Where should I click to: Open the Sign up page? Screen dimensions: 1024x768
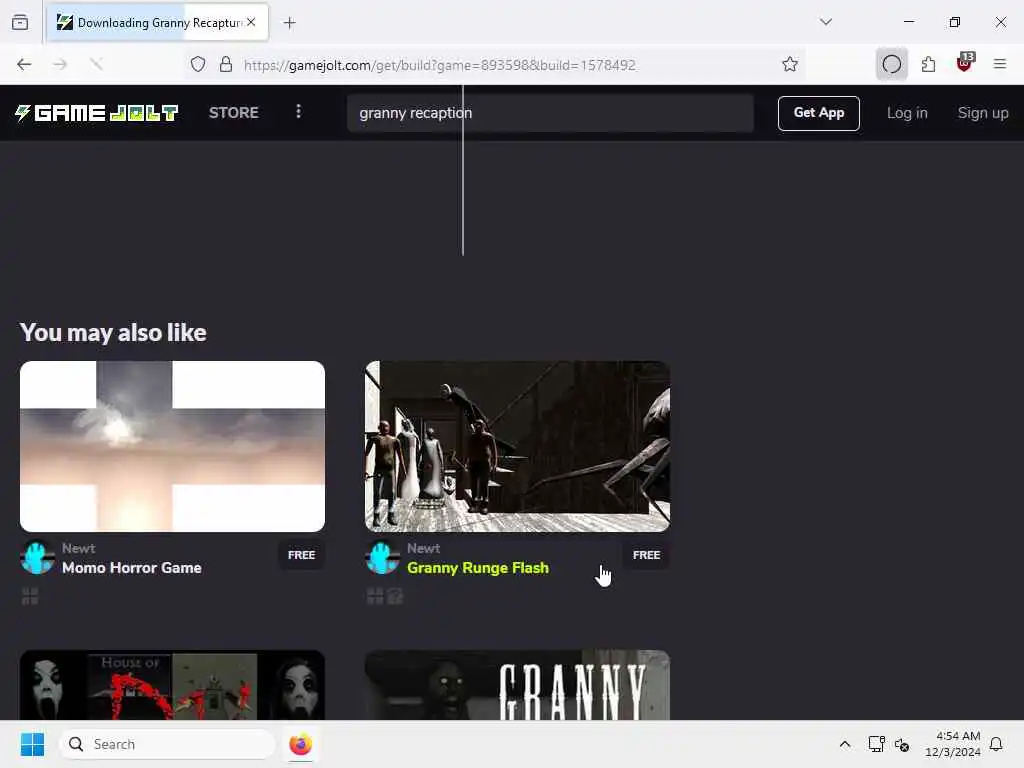(983, 113)
